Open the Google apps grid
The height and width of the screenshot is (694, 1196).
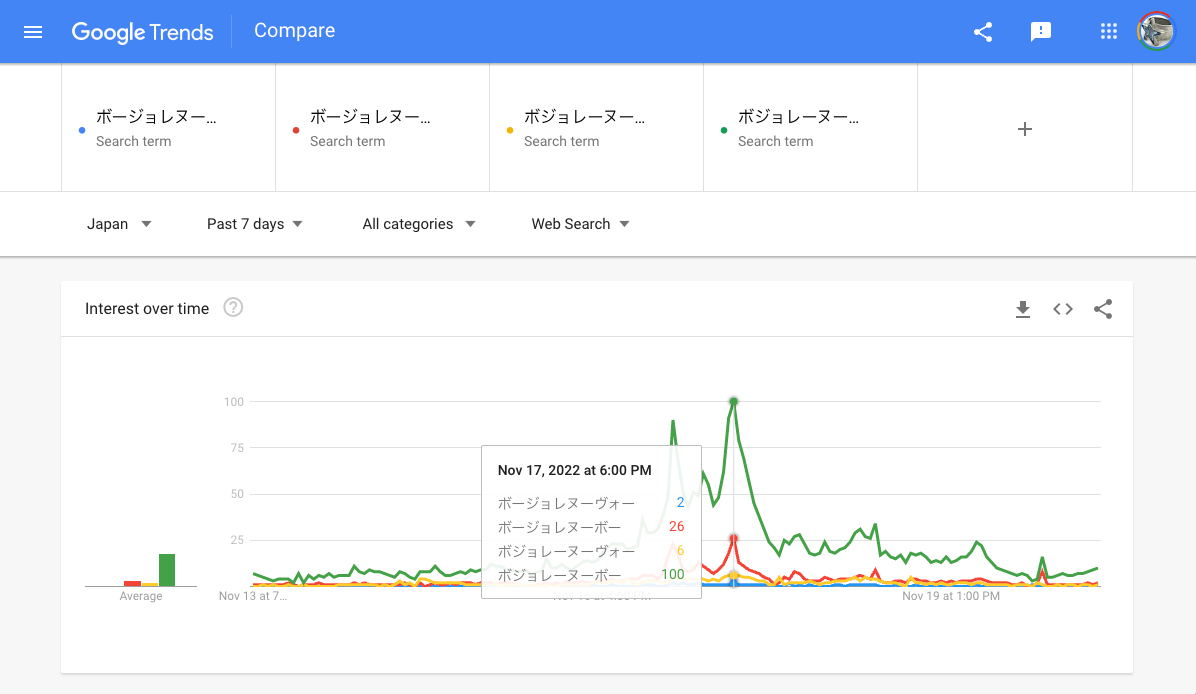click(1108, 32)
